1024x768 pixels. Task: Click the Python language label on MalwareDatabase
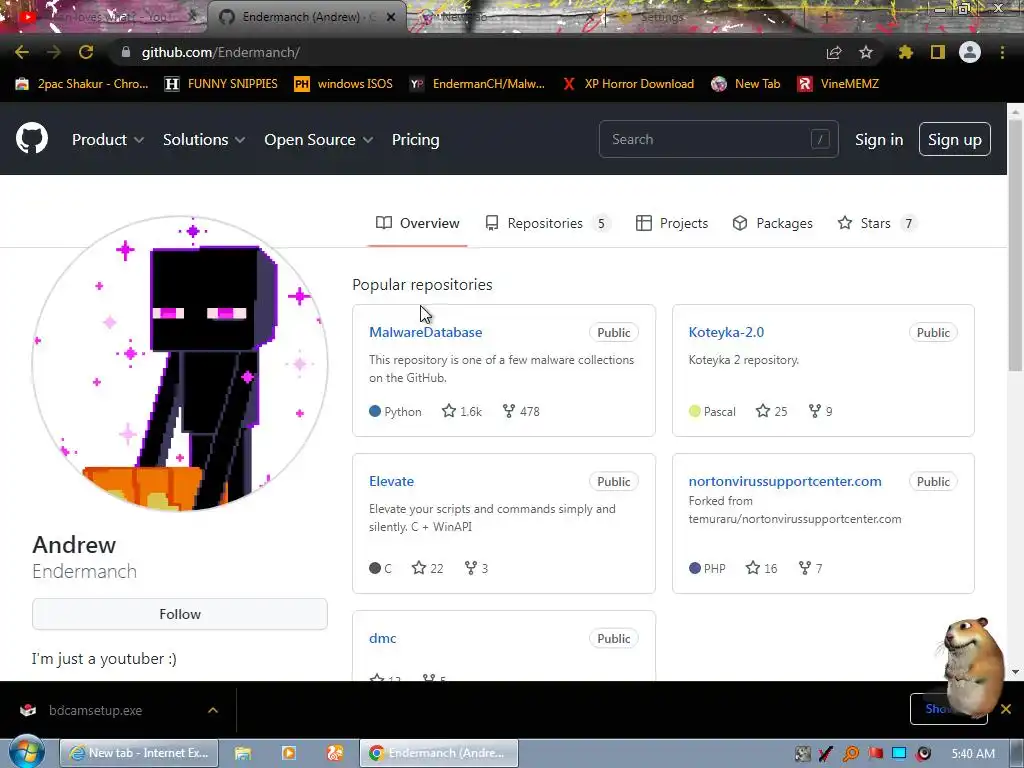pyautogui.click(x=402, y=411)
